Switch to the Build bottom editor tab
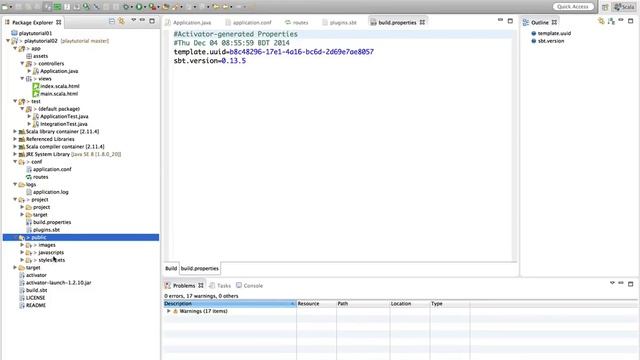640x360 pixels. point(171,269)
